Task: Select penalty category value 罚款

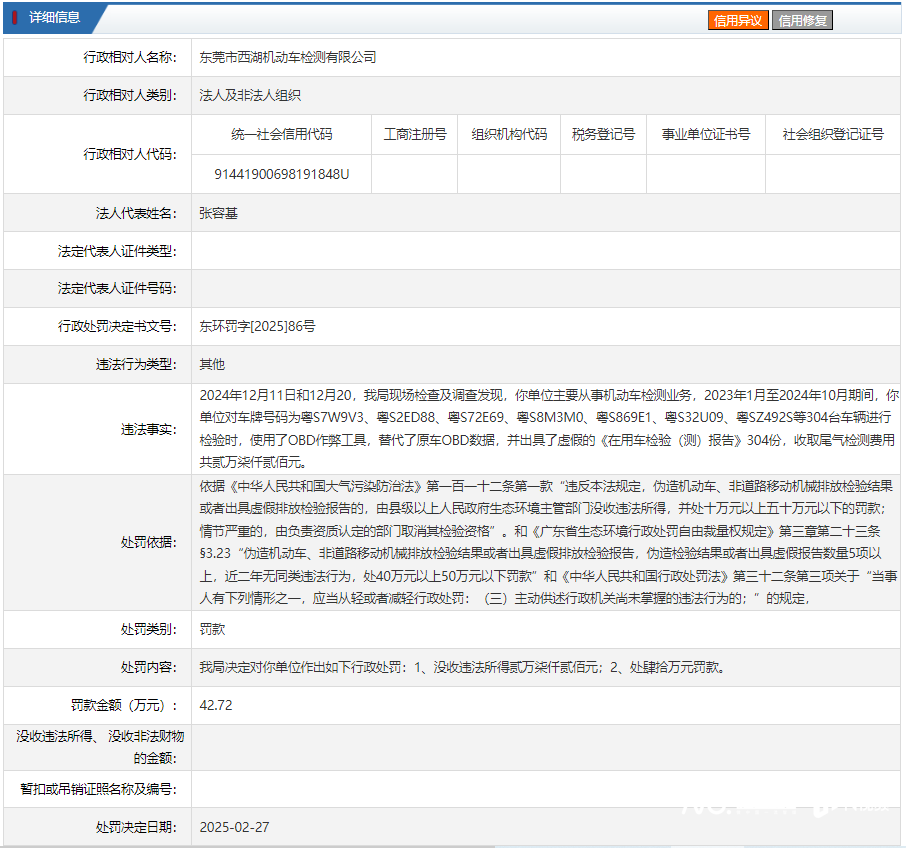Action: (x=212, y=629)
